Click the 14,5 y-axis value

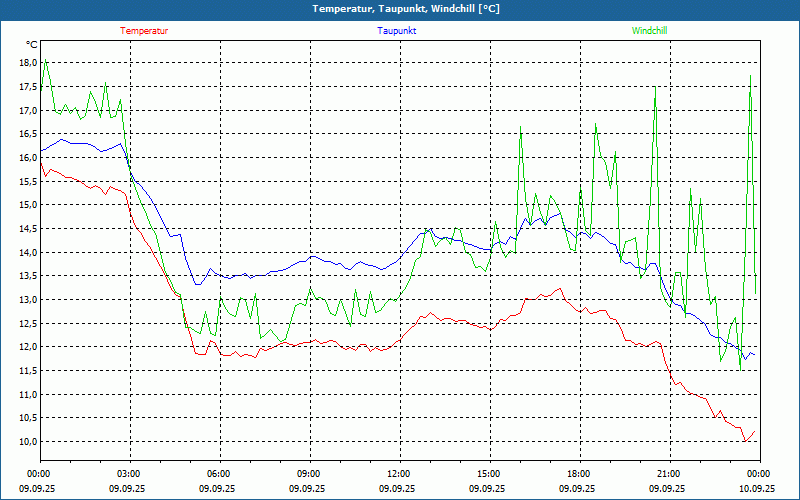pyautogui.click(x=29, y=229)
